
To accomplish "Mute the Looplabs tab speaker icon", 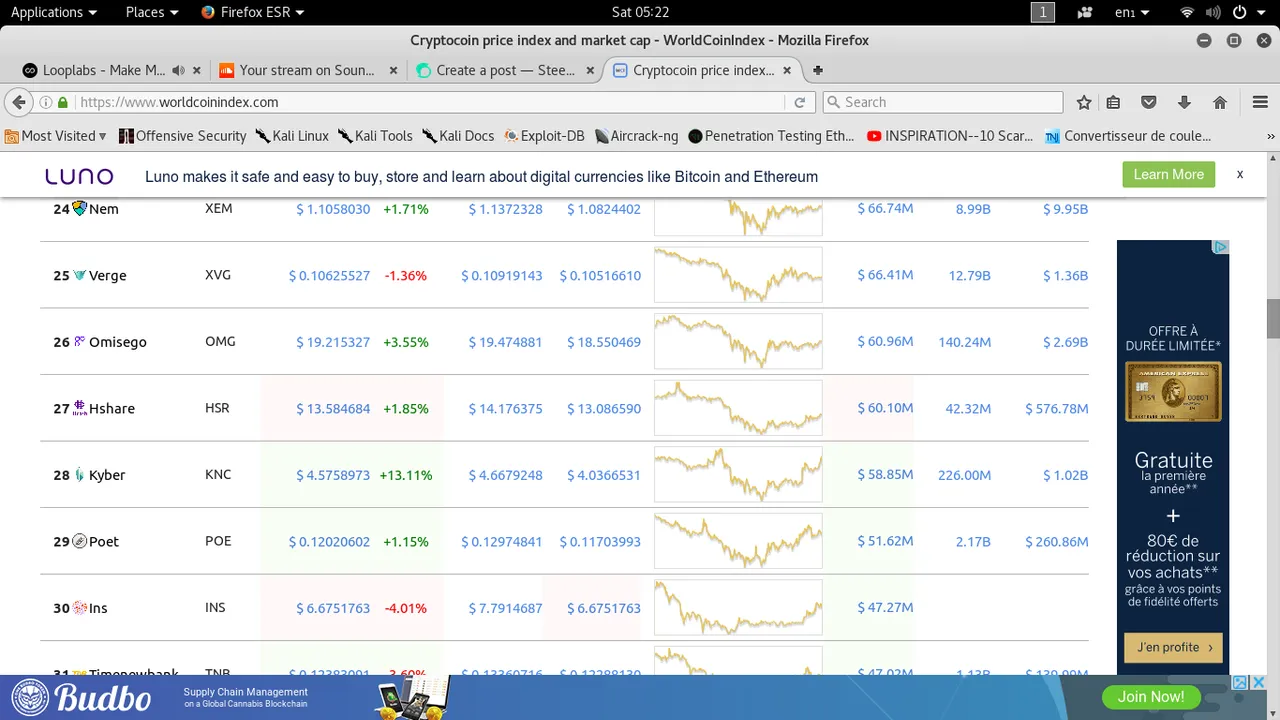I will [x=178, y=70].
